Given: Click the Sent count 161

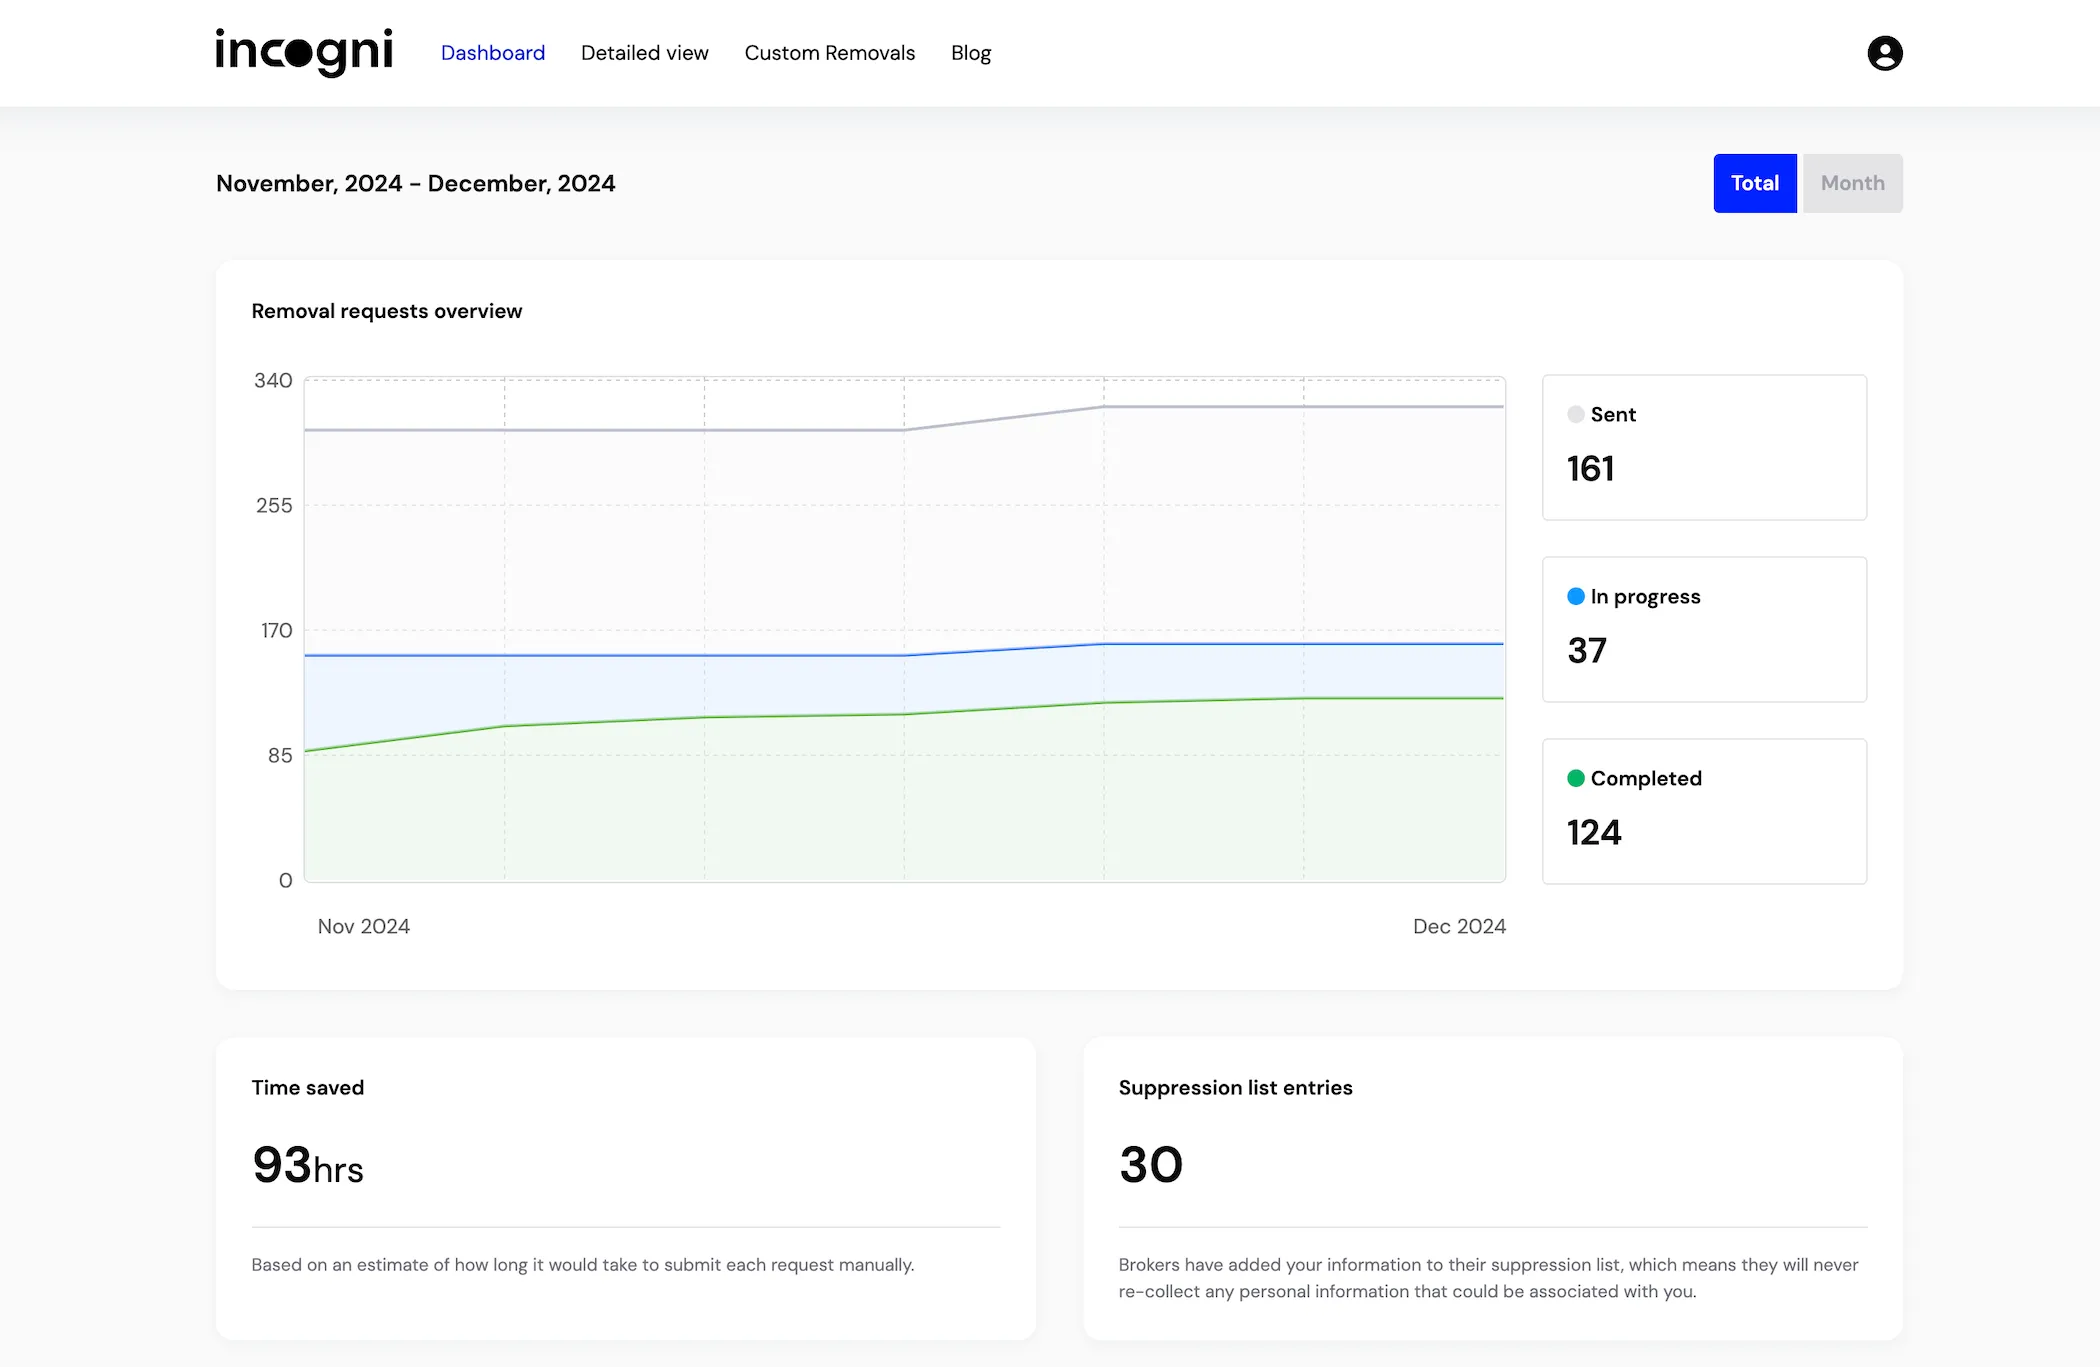Looking at the screenshot, I should (1590, 468).
